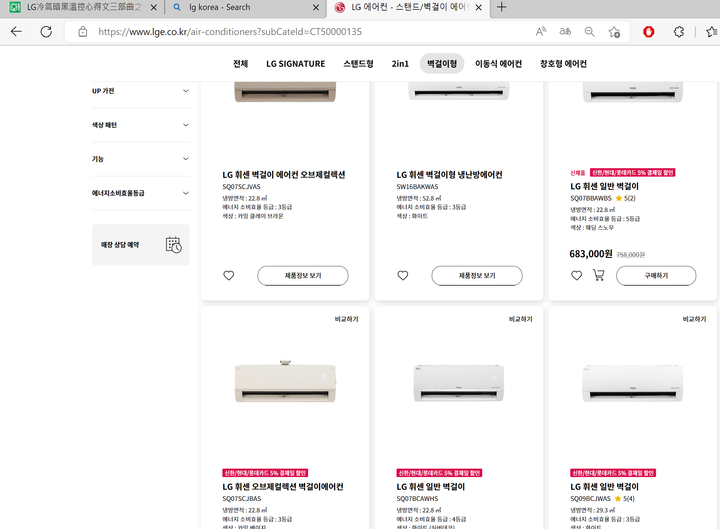Close the lg korea Search tab
This screenshot has height=529, width=720.
[316, 7]
